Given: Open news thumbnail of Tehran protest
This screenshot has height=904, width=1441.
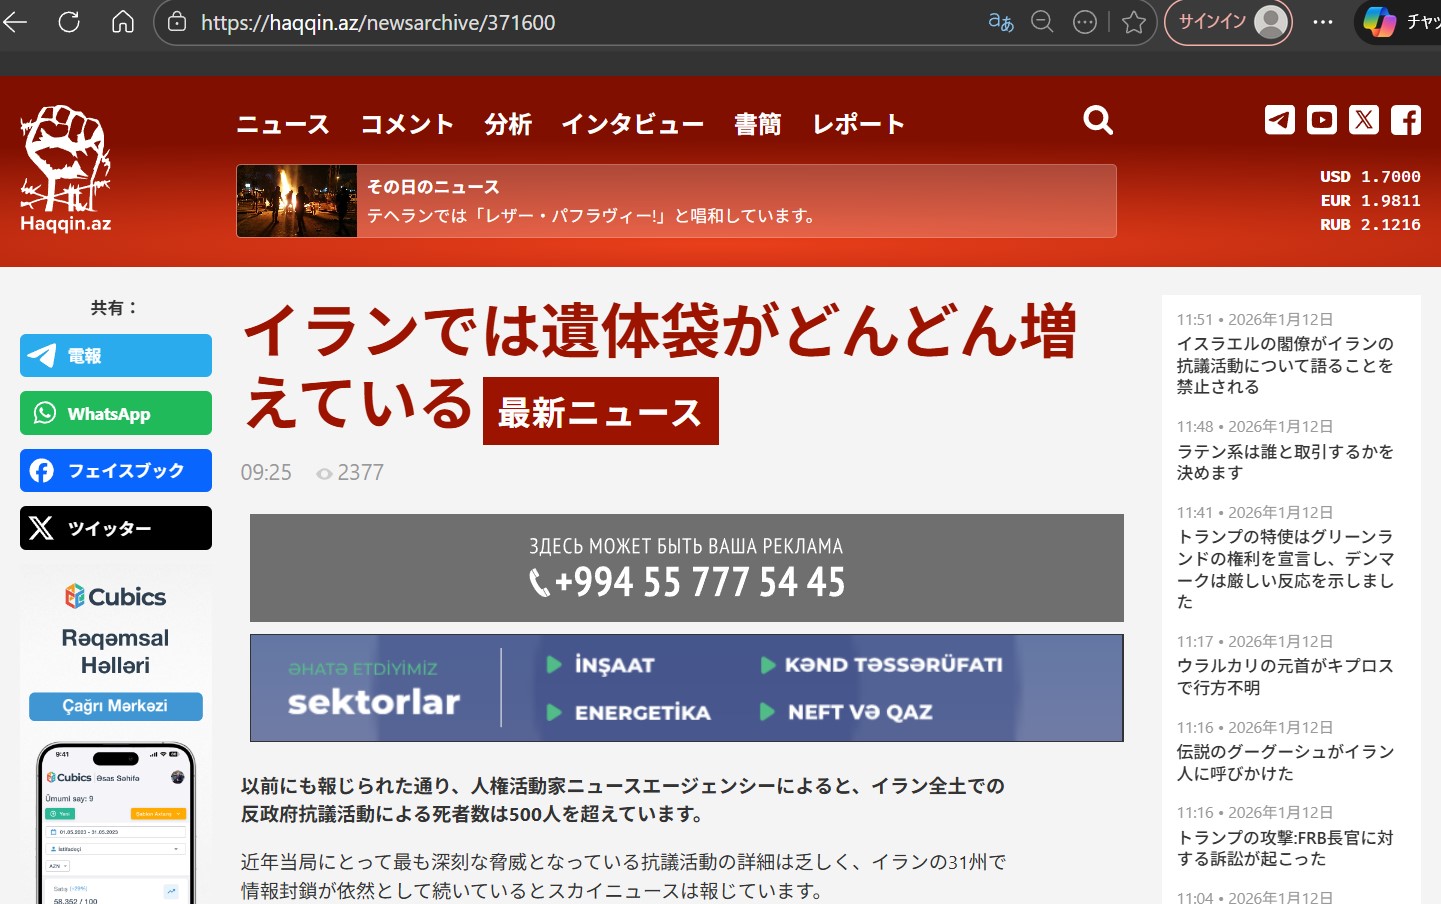Looking at the screenshot, I should 297,201.
